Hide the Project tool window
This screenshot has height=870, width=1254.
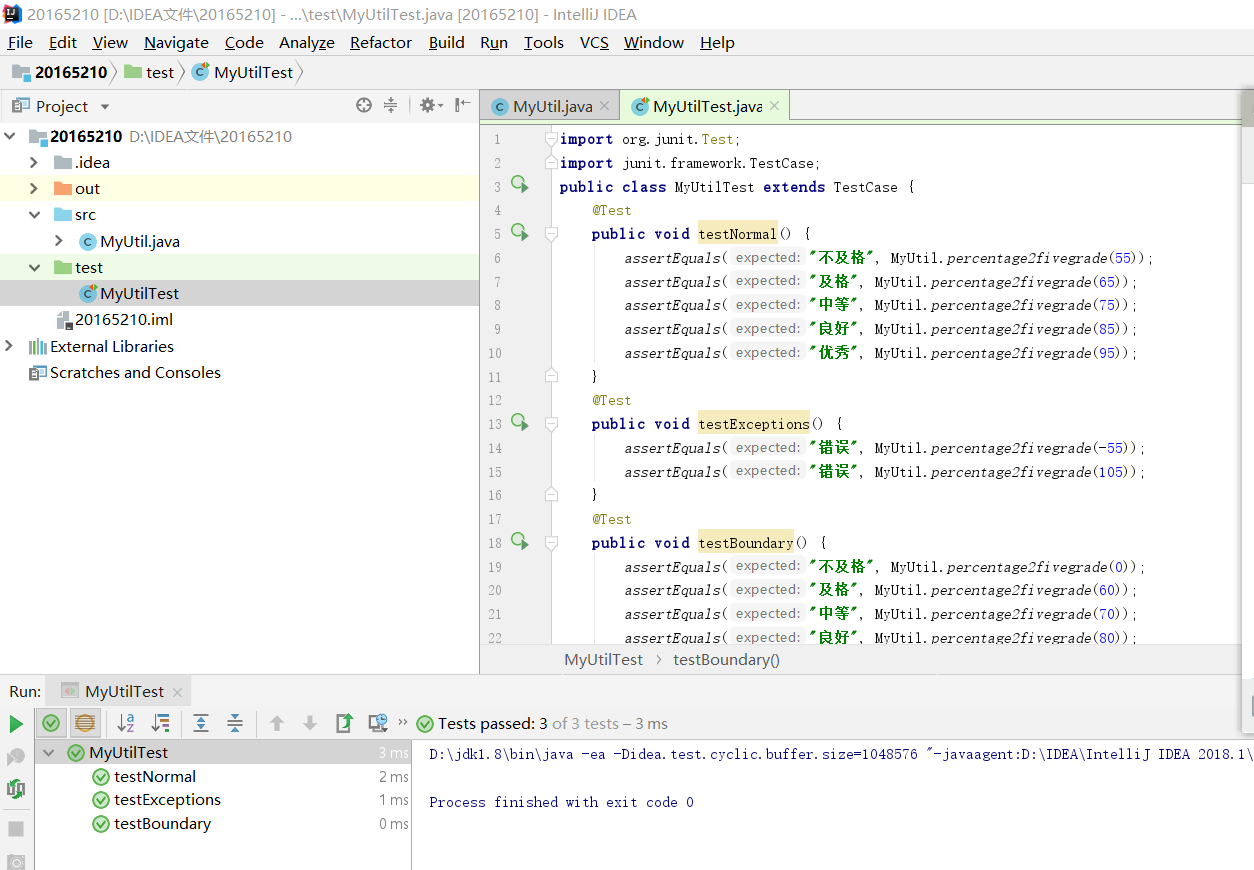(462, 105)
